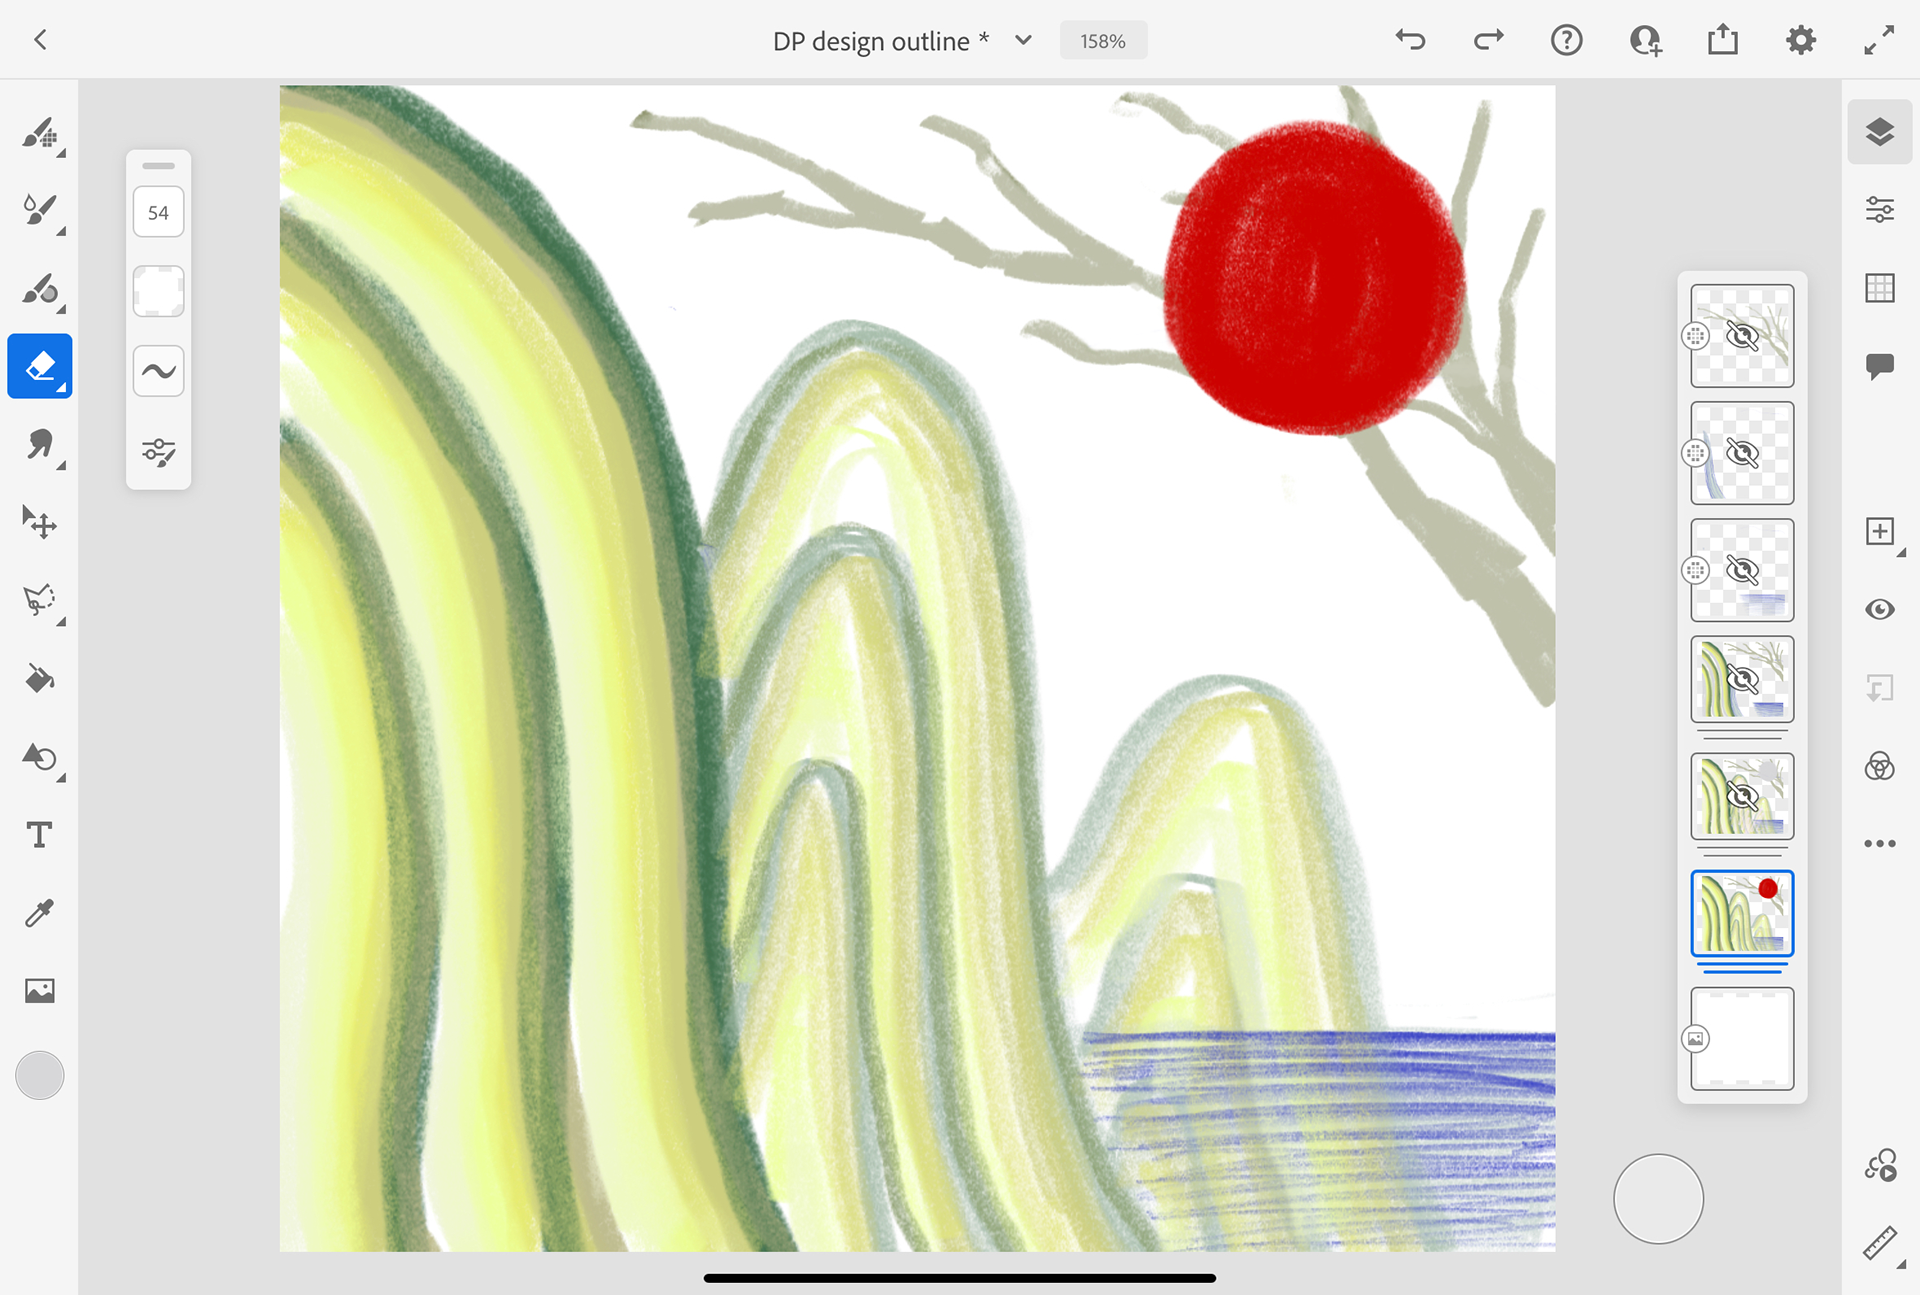Click the clipping mask icon
This screenshot has width=1920, height=1295.
click(x=1880, y=688)
